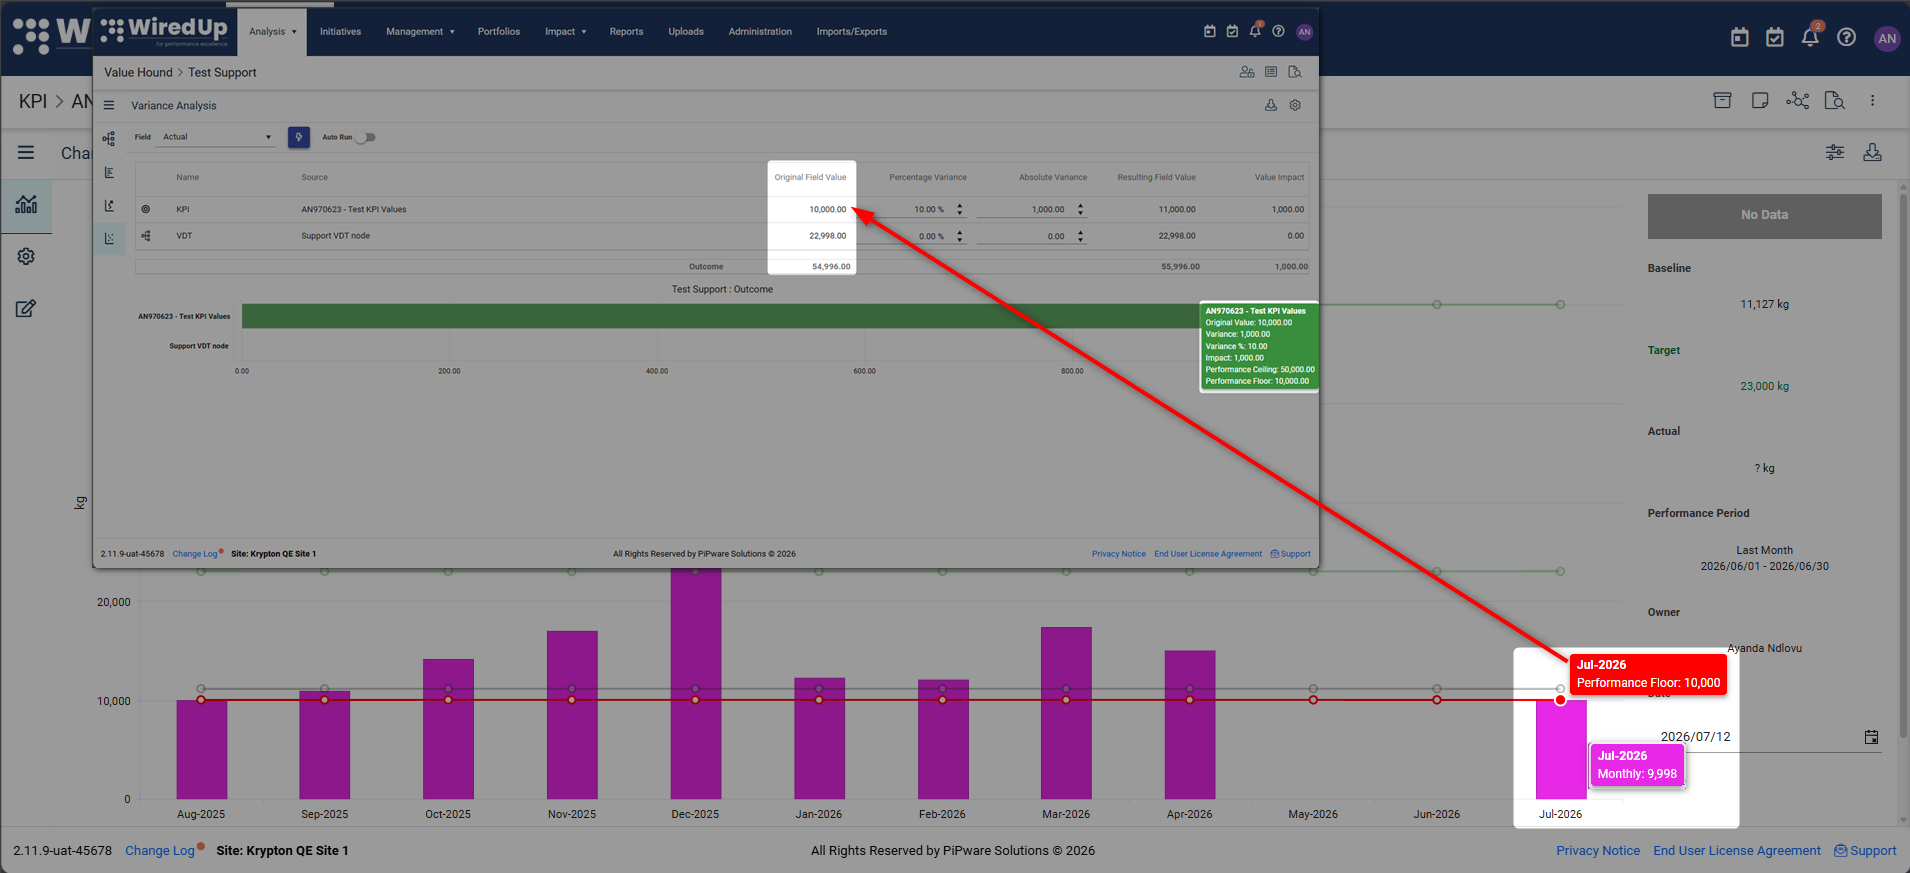Click the Change Log footer link

pyautogui.click(x=160, y=851)
